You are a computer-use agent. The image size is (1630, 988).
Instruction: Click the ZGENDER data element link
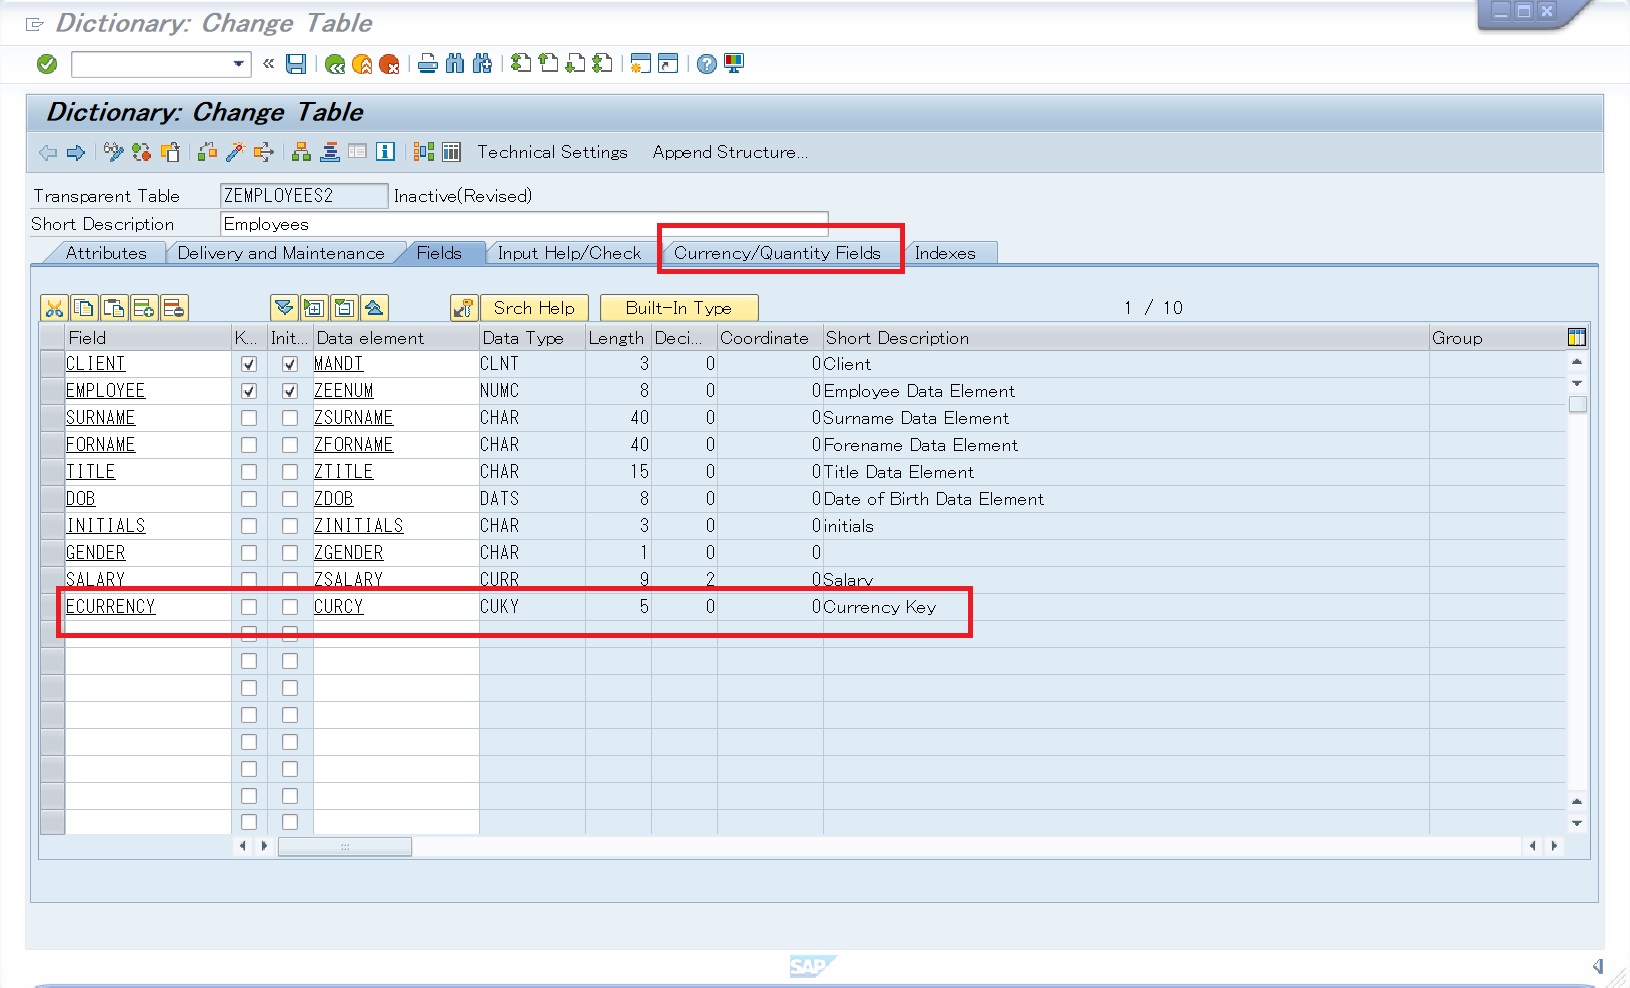click(x=349, y=553)
